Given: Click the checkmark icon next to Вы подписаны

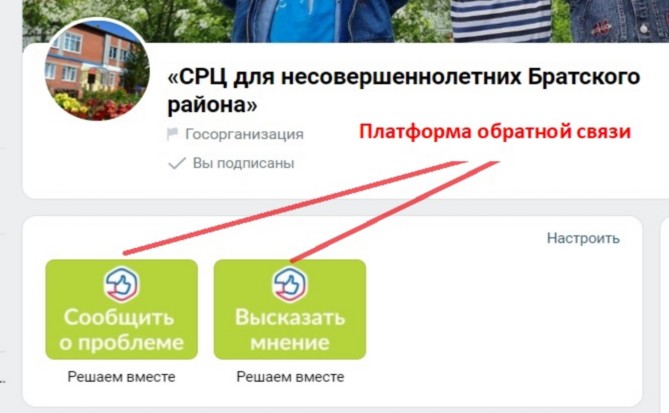Looking at the screenshot, I should pyautogui.click(x=177, y=163).
